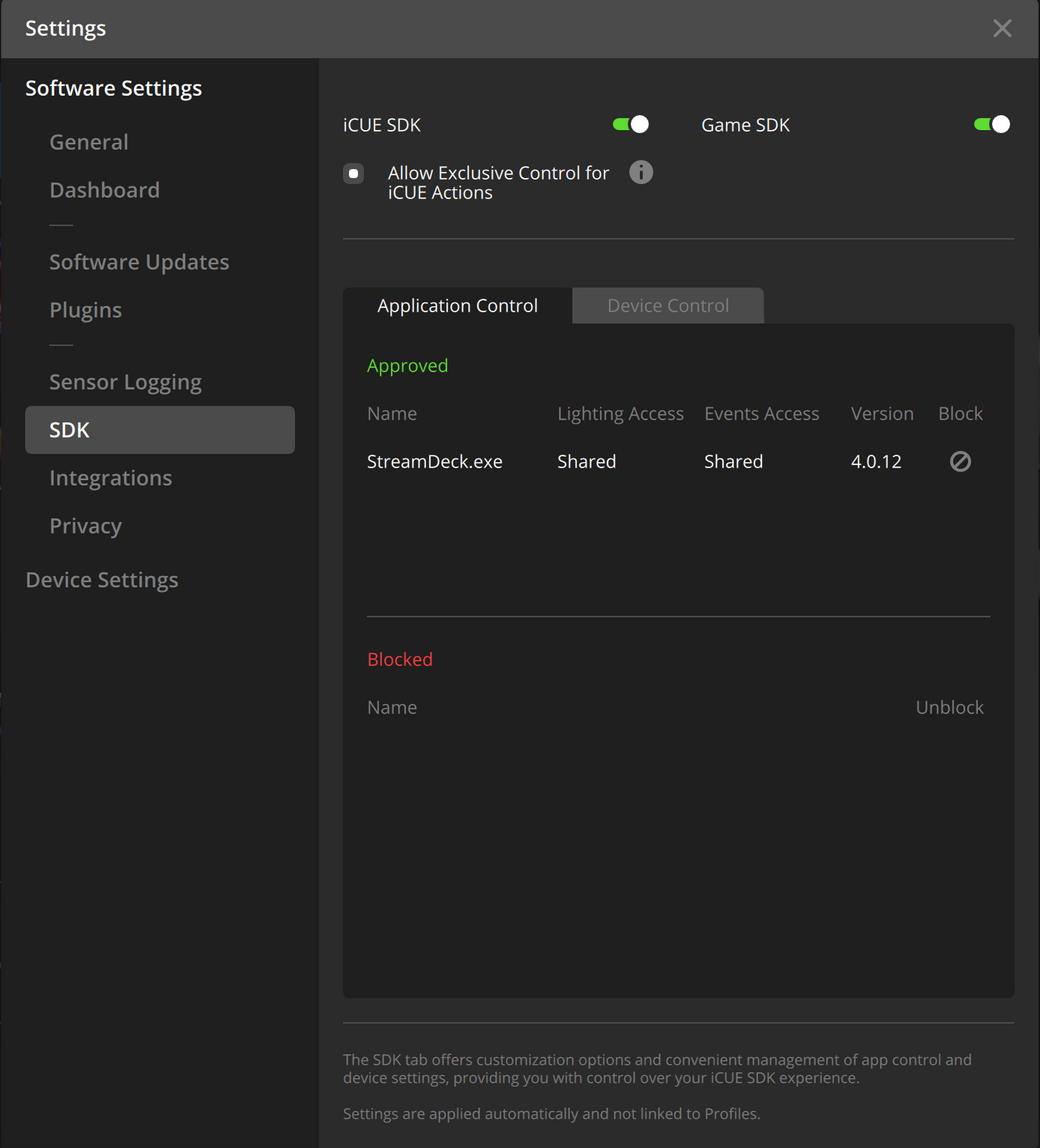Click the SDK sidebar item
1040x1148 pixels.
click(x=160, y=430)
